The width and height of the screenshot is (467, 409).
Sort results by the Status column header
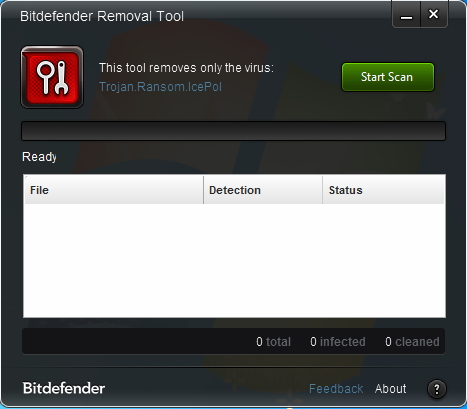(x=383, y=190)
